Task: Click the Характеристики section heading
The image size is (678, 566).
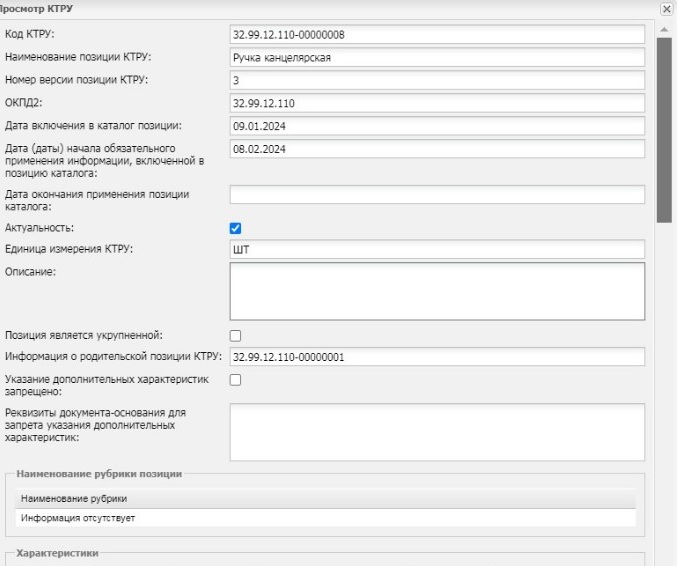Action: tap(58, 553)
